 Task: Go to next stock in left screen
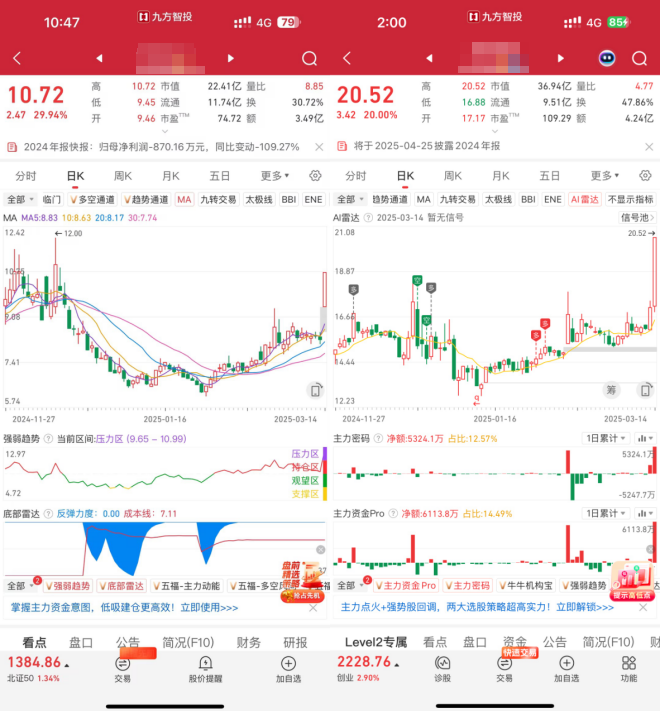(x=230, y=58)
